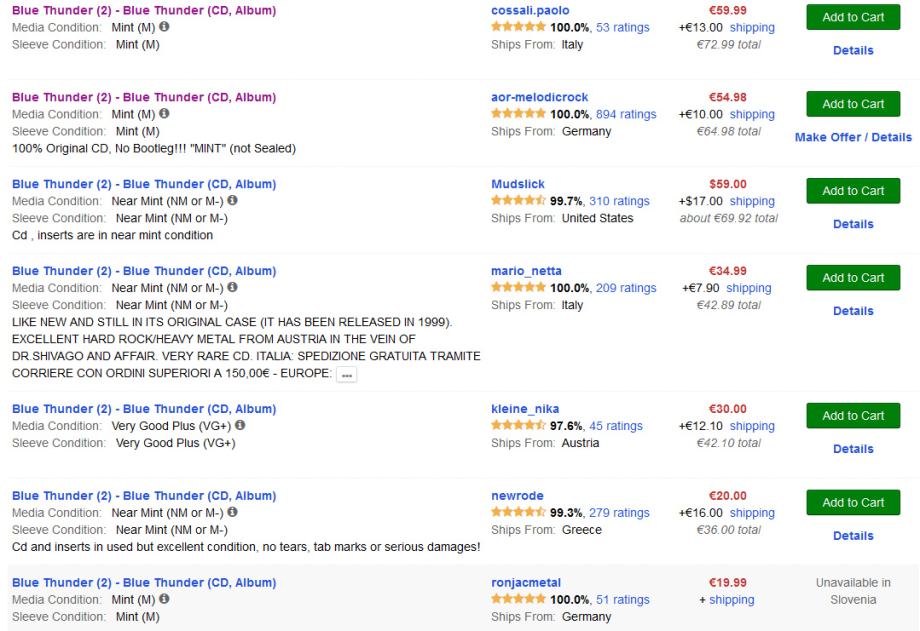Add the Mudslick $59.00 item to cart

pos(853,191)
